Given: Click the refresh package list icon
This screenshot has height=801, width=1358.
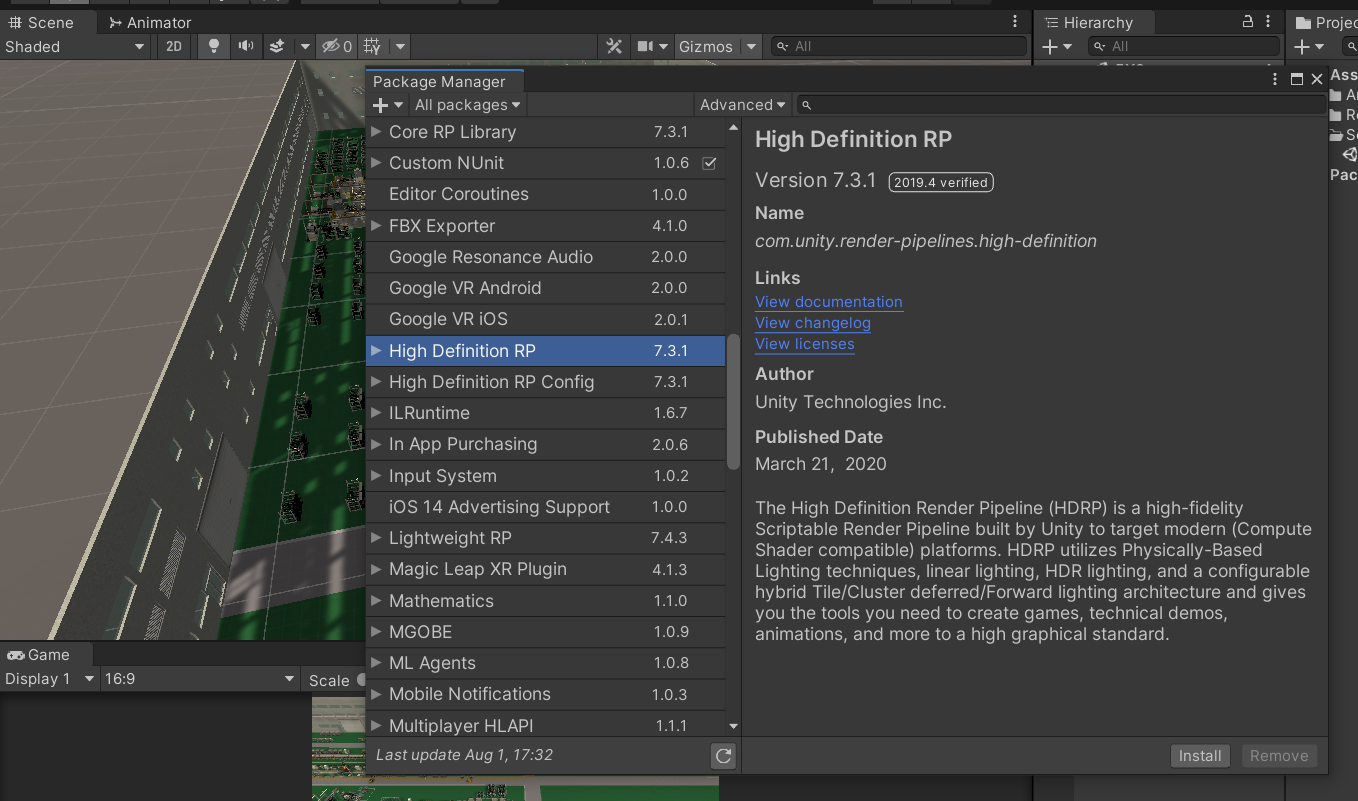Looking at the screenshot, I should point(723,756).
